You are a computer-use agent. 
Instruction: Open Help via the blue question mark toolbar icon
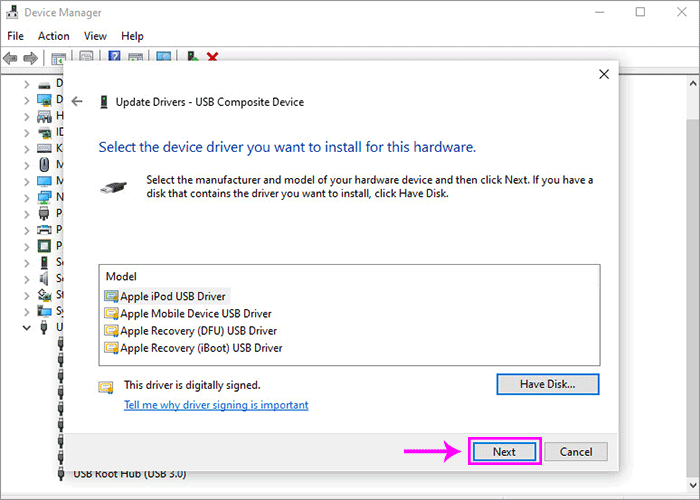[x=114, y=57]
